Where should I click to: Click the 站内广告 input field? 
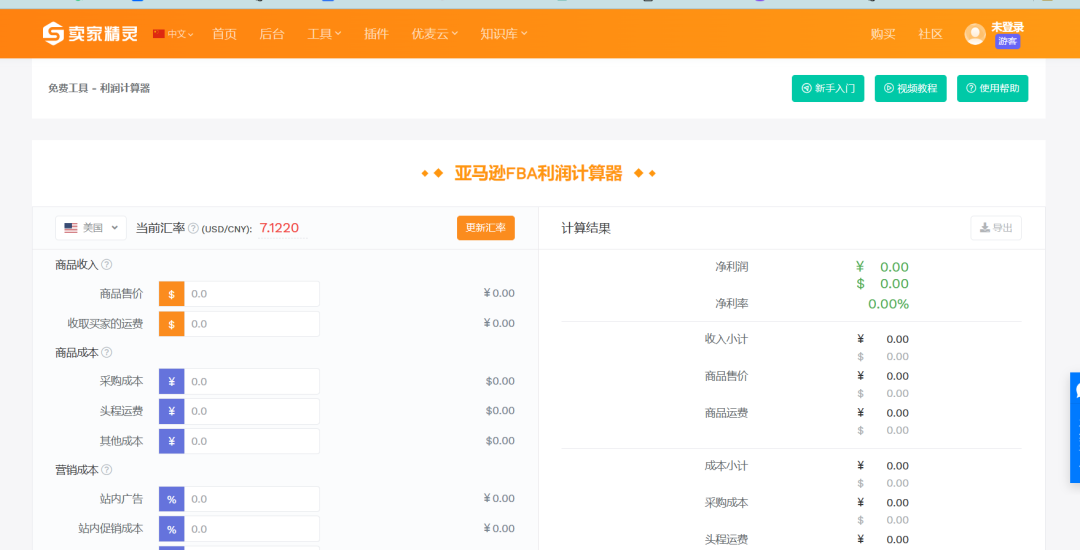click(x=251, y=499)
